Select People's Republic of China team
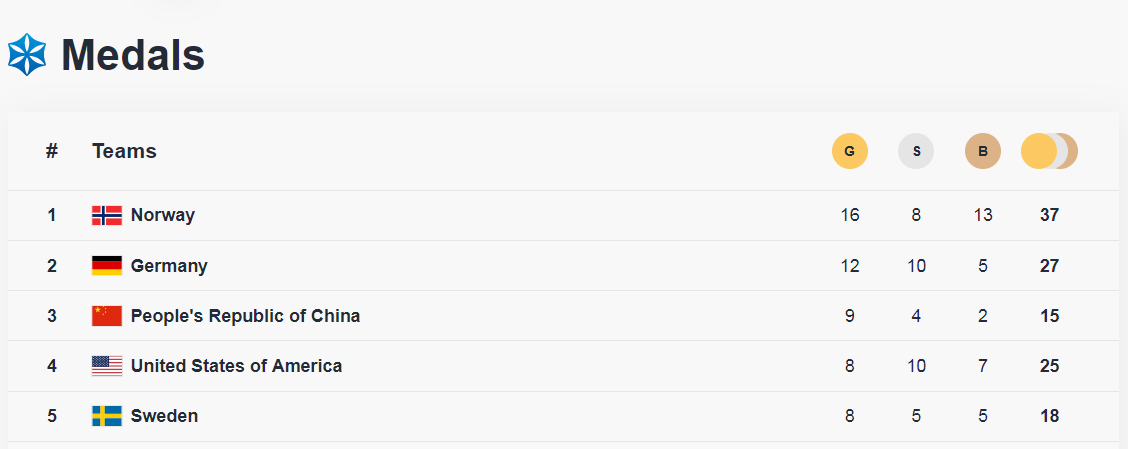This screenshot has height=449, width=1128. (x=245, y=316)
